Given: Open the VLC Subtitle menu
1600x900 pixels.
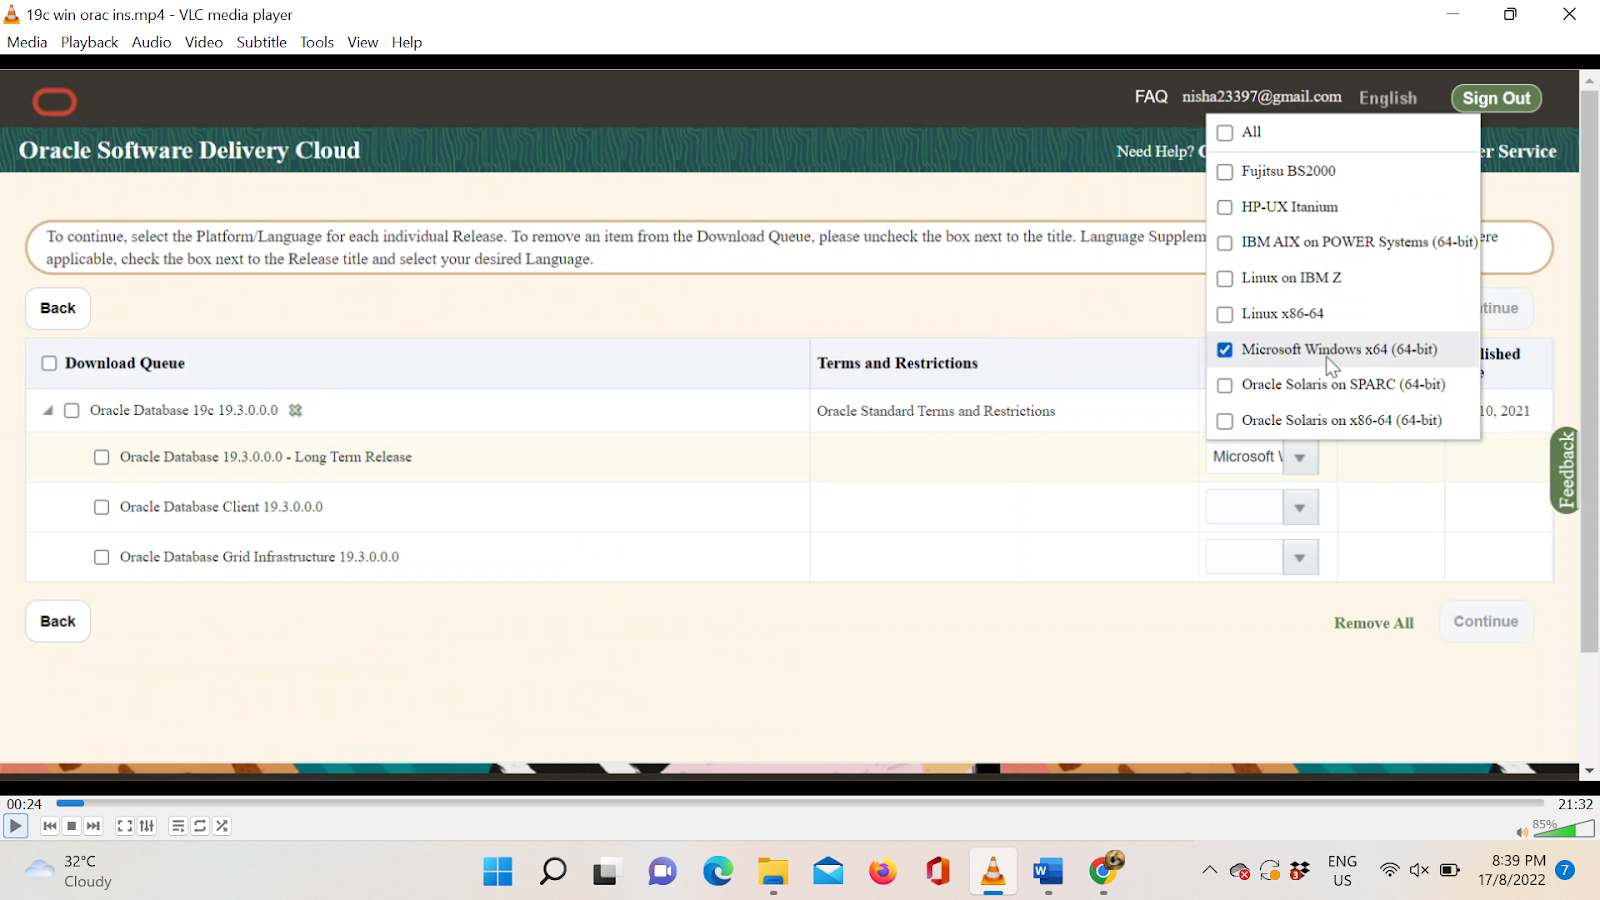Looking at the screenshot, I should [261, 42].
